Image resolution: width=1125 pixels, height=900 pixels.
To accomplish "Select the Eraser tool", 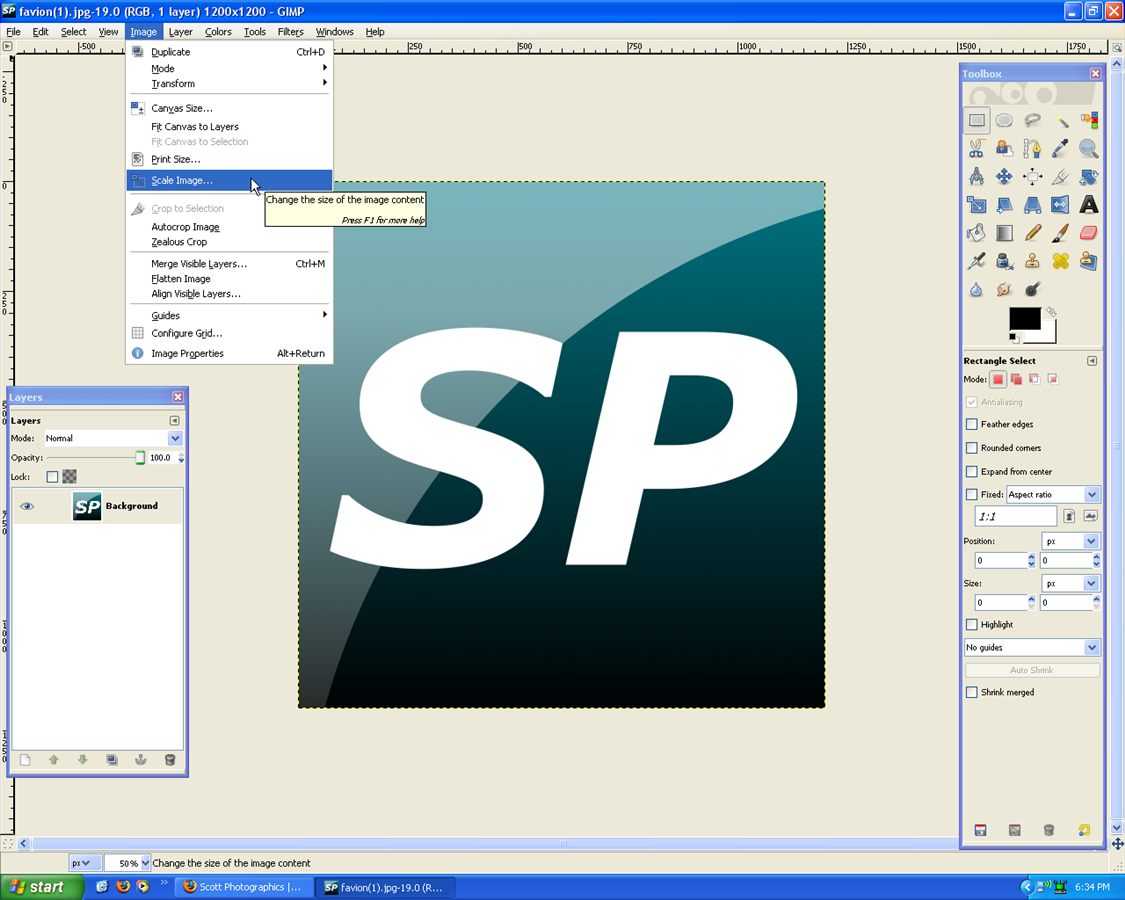I will 1089,233.
